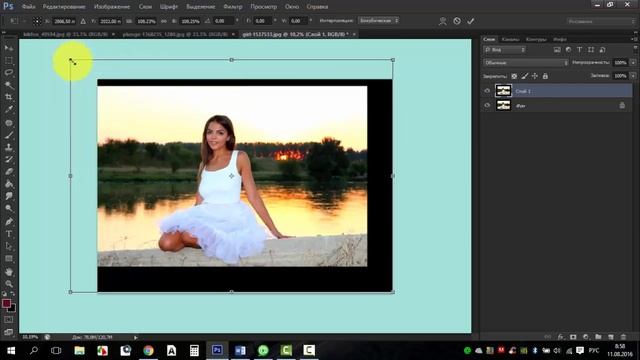Select the Brush tool
This screenshot has height=360, width=640.
(x=9, y=135)
